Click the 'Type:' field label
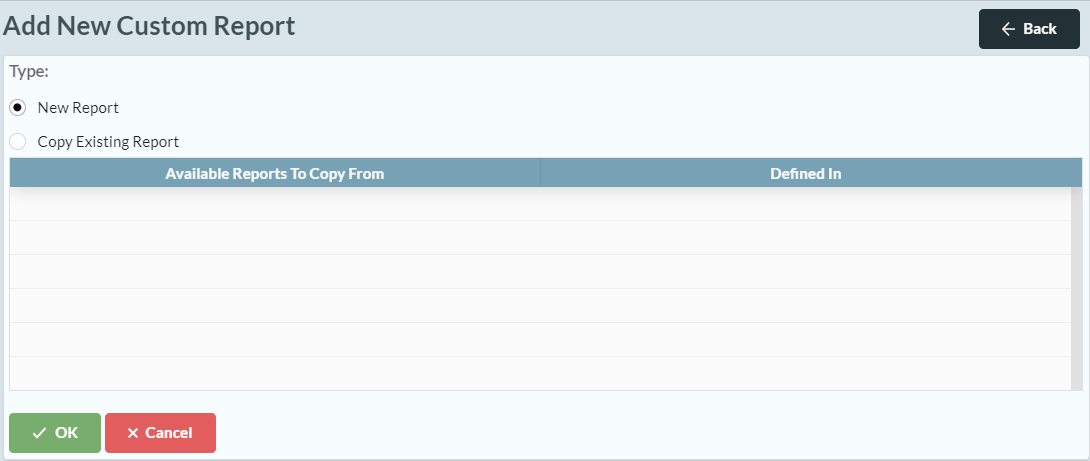1090x461 pixels. 29,72
